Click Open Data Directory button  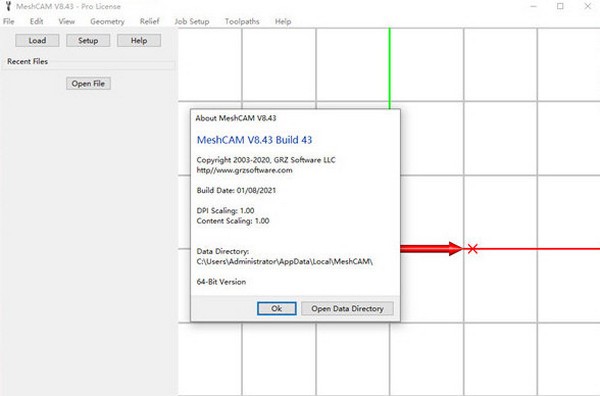pos(347,308)
